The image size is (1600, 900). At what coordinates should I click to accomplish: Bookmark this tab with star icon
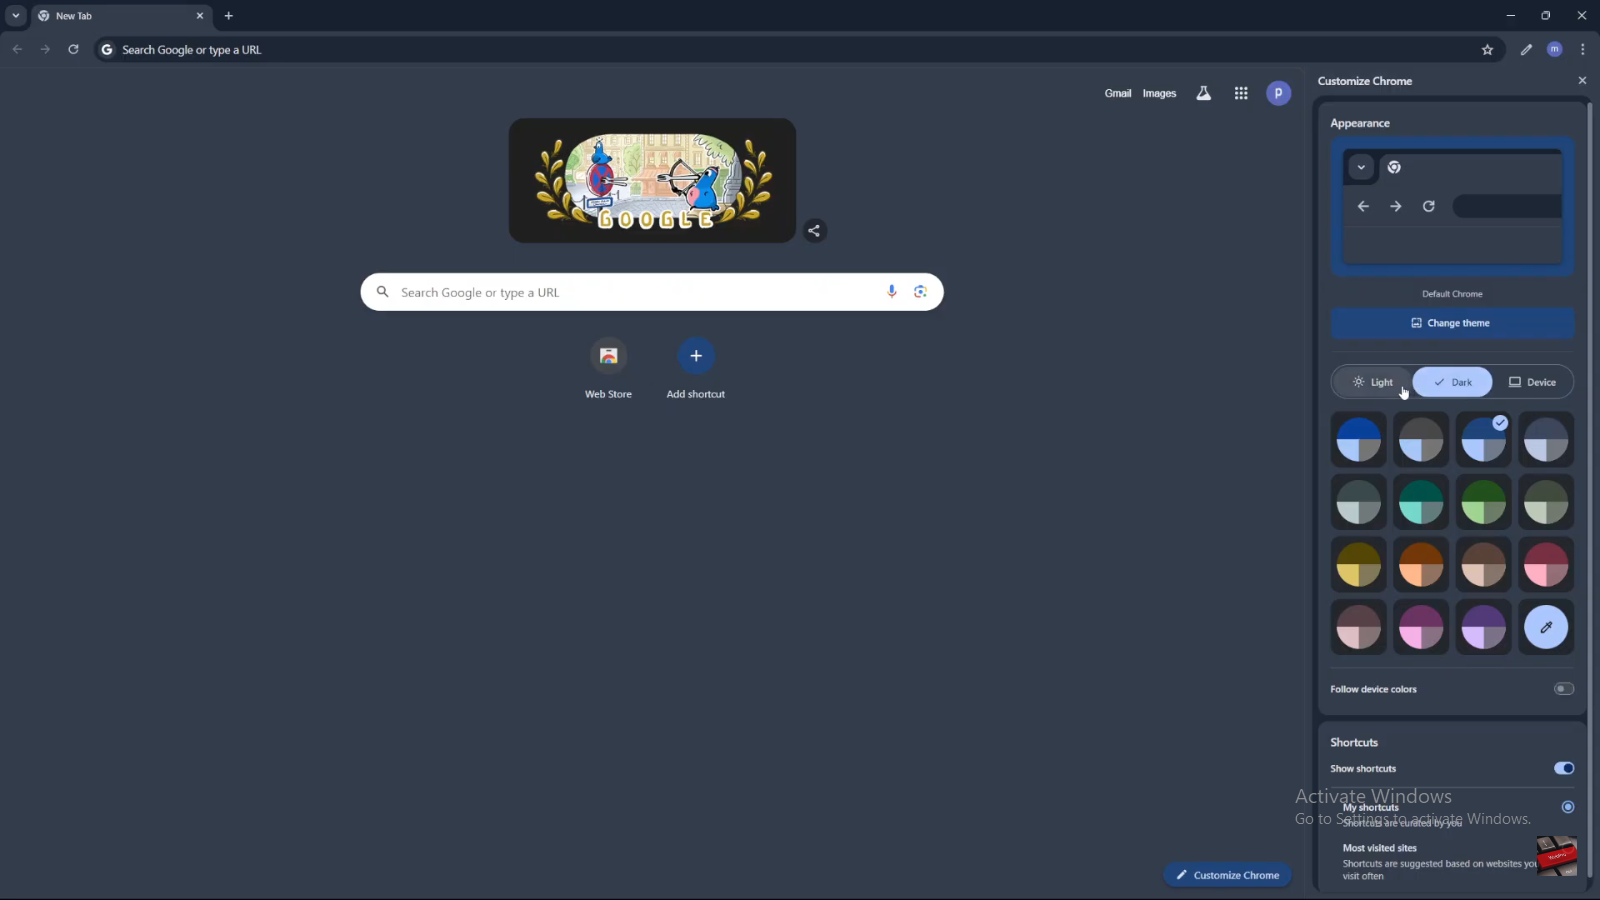click(x=1487, y=49)
